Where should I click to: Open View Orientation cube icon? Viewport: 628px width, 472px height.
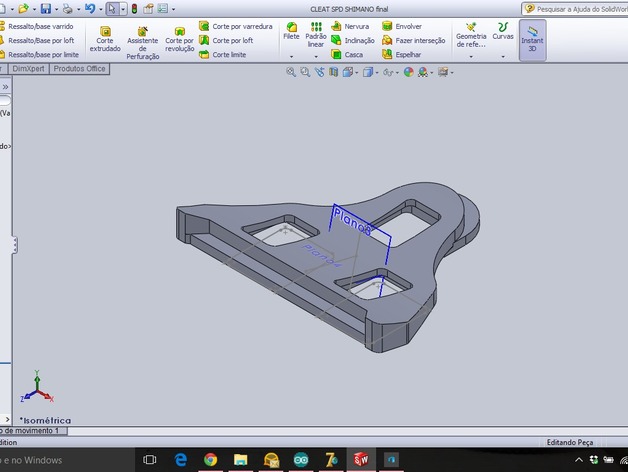[x=348, y=72]
